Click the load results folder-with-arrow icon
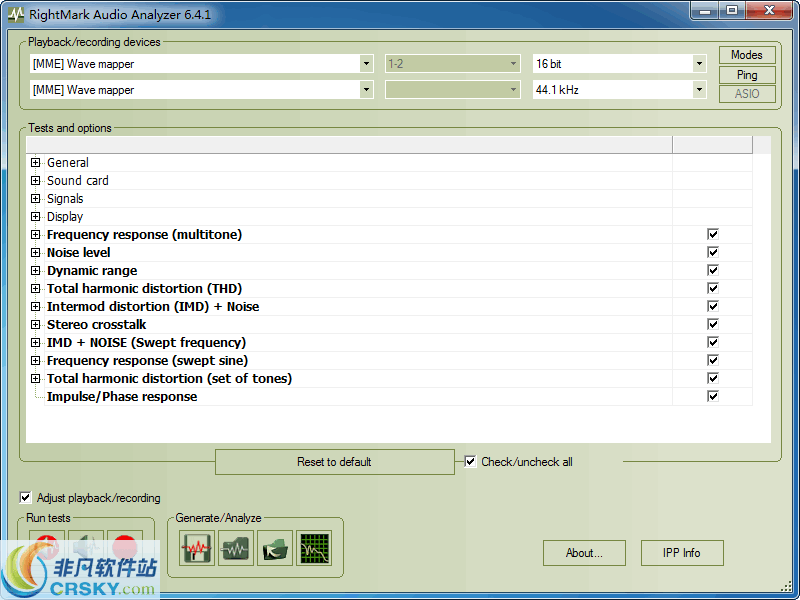 (x=275, y=548)
